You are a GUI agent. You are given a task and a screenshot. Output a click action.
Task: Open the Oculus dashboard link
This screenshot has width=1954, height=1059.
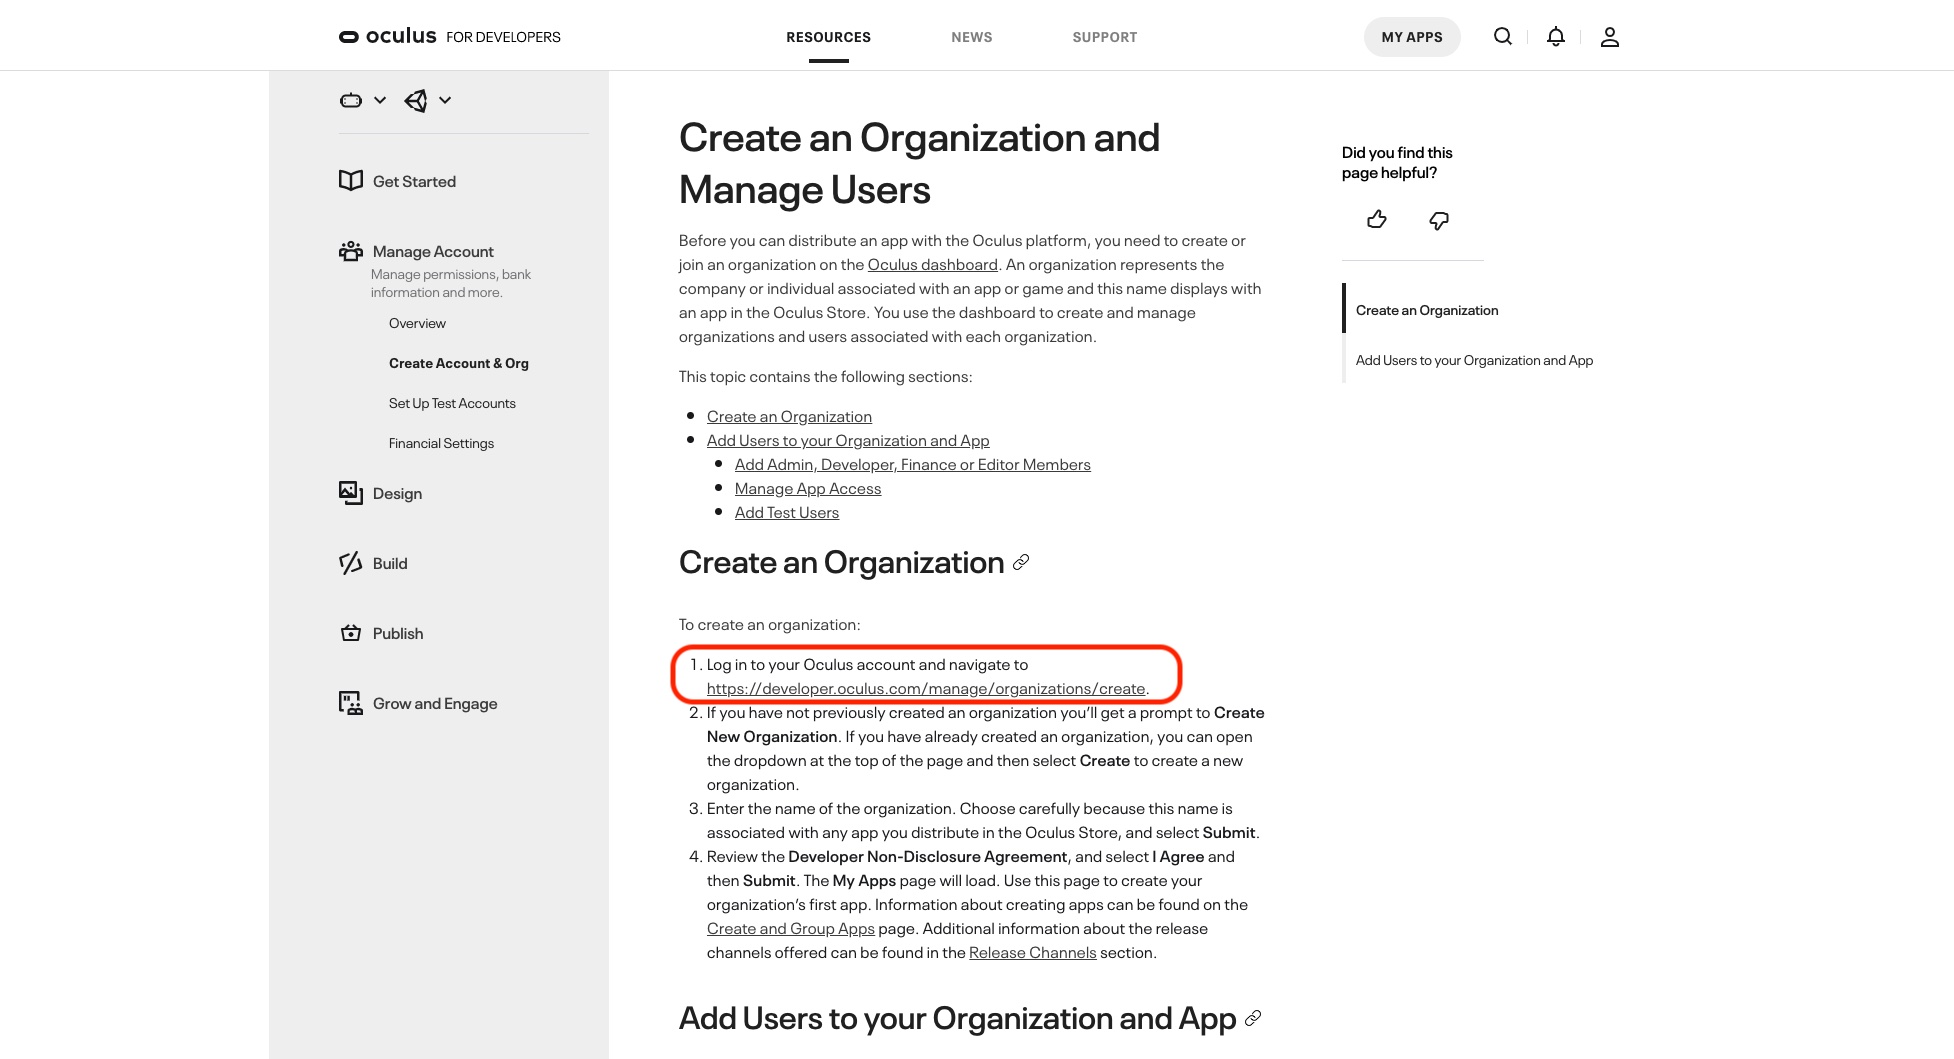(933, 264)
